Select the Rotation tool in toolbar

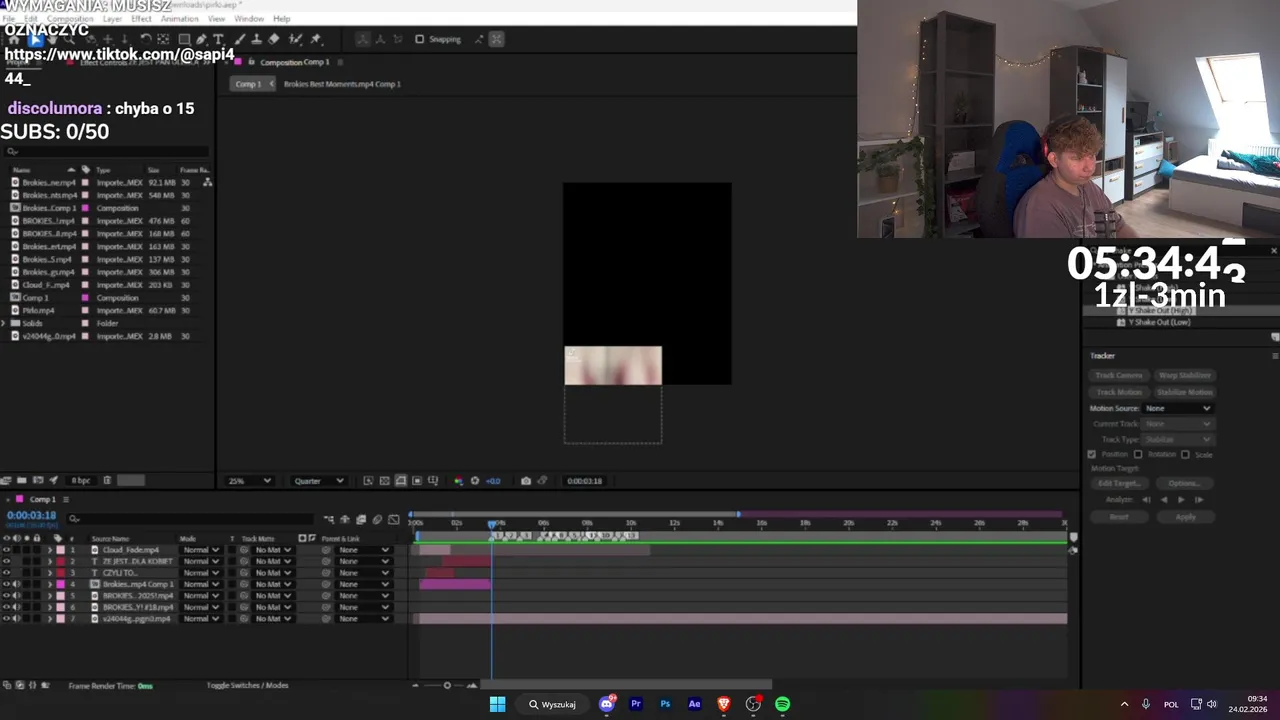coord(146,39)
